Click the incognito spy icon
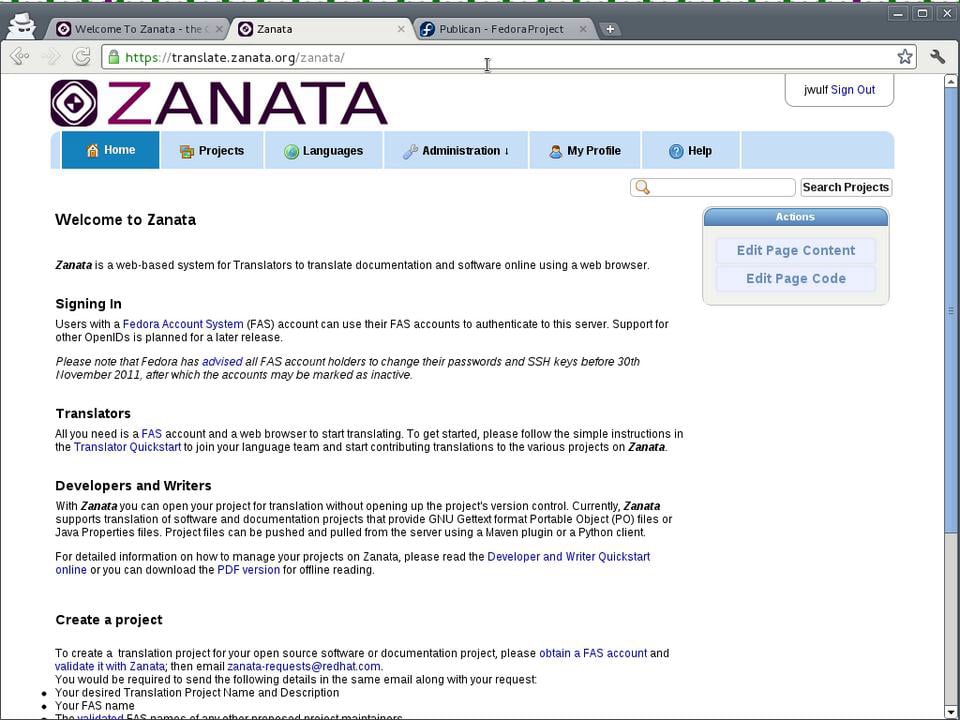Screen dimensions: 960x720 [22, 26]
